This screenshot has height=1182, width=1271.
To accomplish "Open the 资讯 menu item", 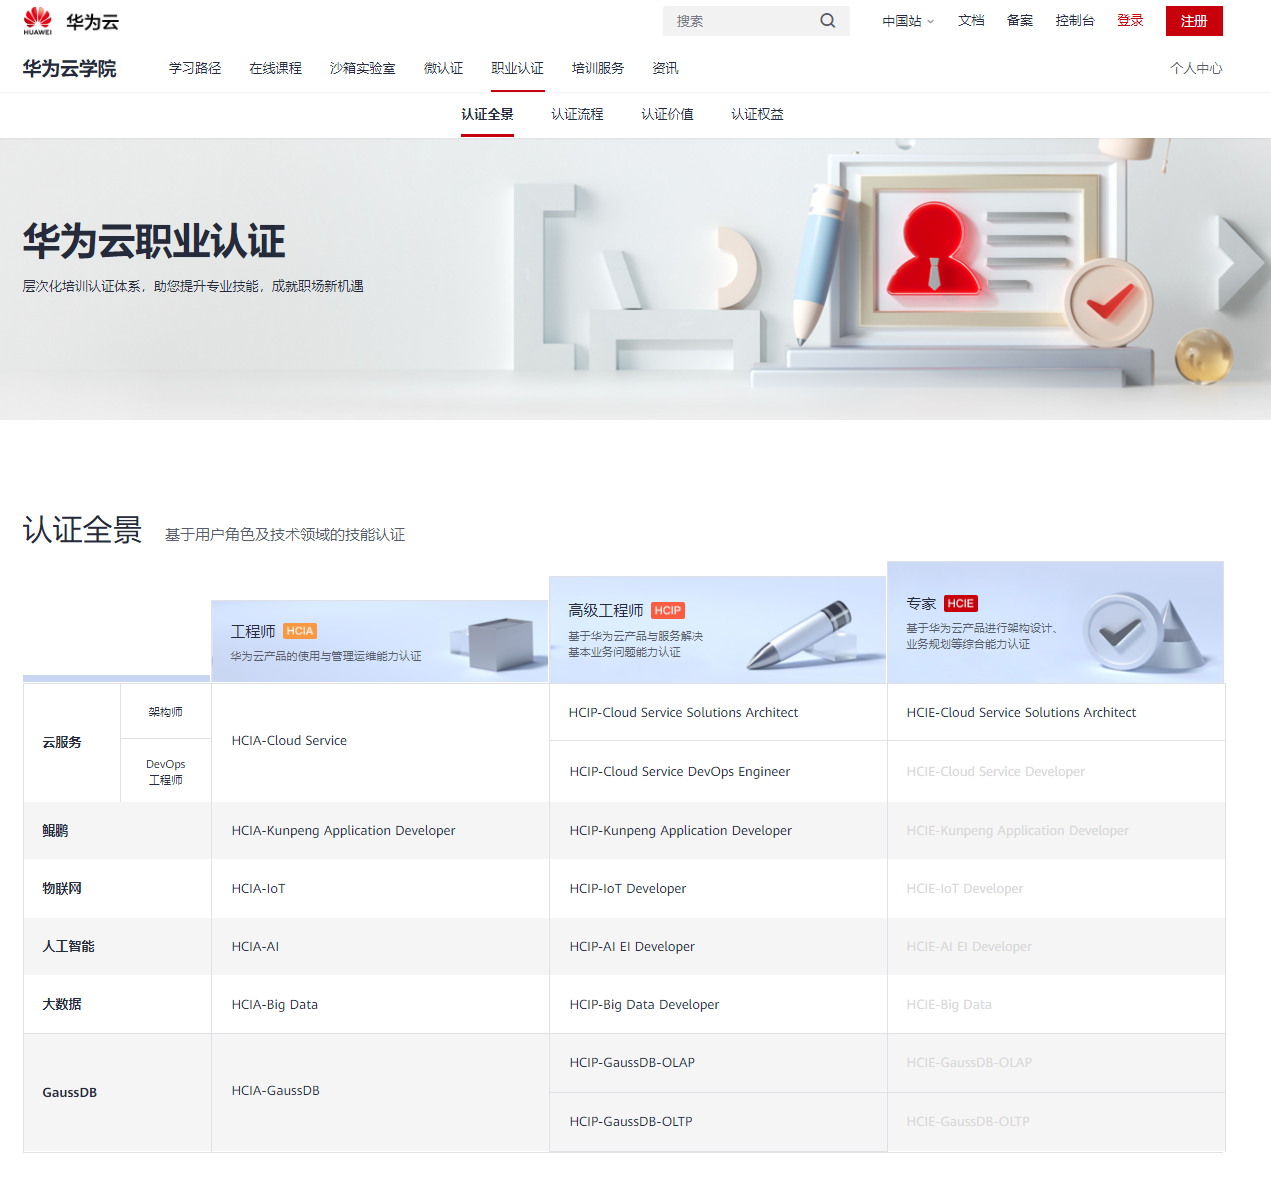I will [665, 68].
